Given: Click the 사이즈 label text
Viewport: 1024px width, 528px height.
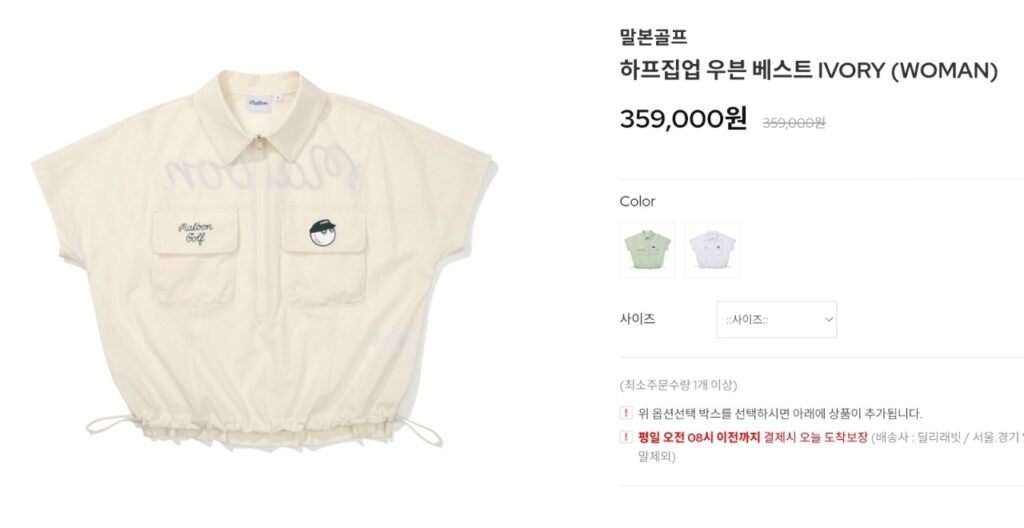Looking at the screenshot, I should pos(637,319).
